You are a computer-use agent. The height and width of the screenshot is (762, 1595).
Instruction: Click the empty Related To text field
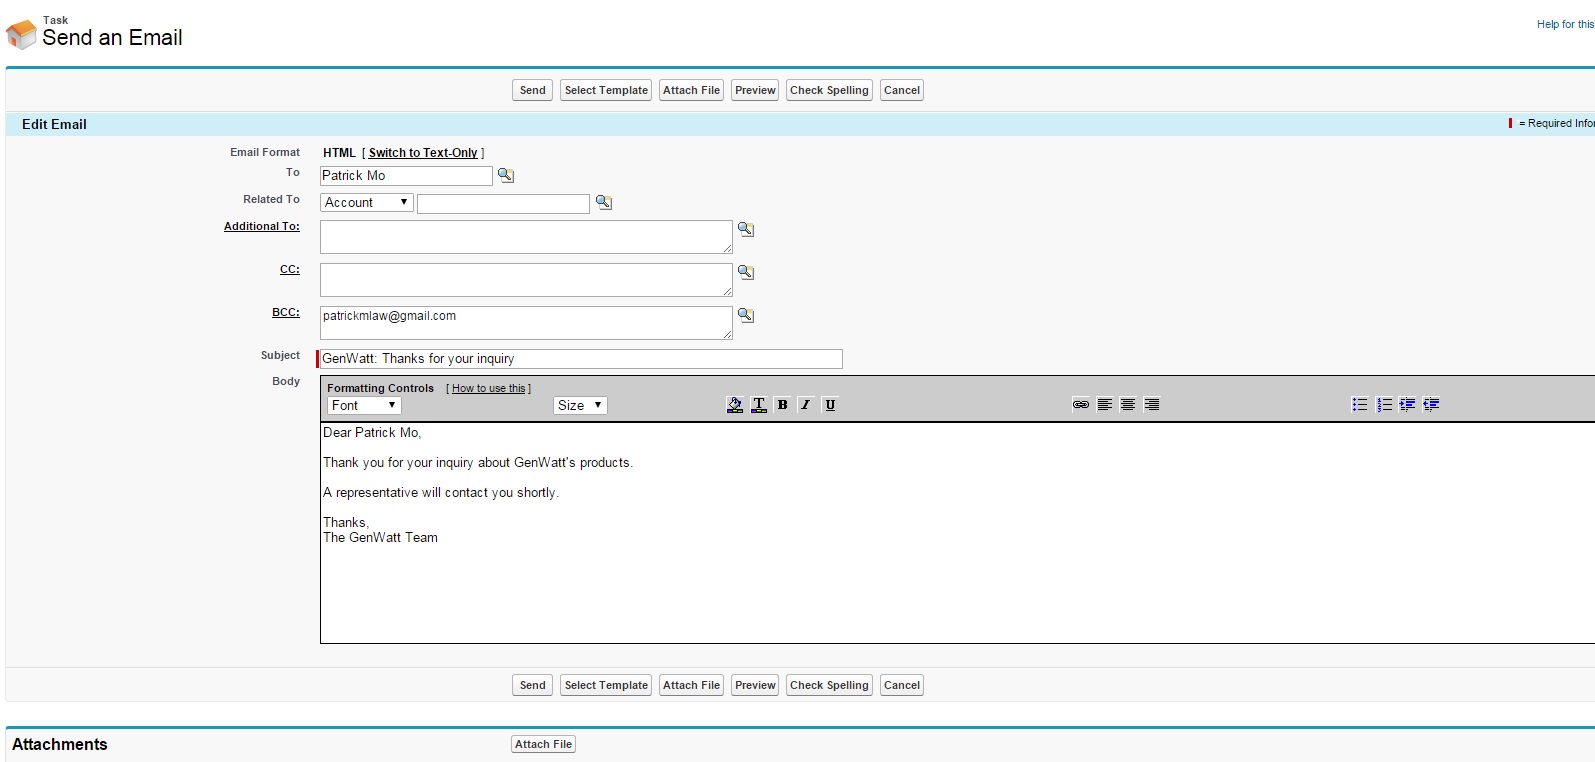[x=503, y=203]
